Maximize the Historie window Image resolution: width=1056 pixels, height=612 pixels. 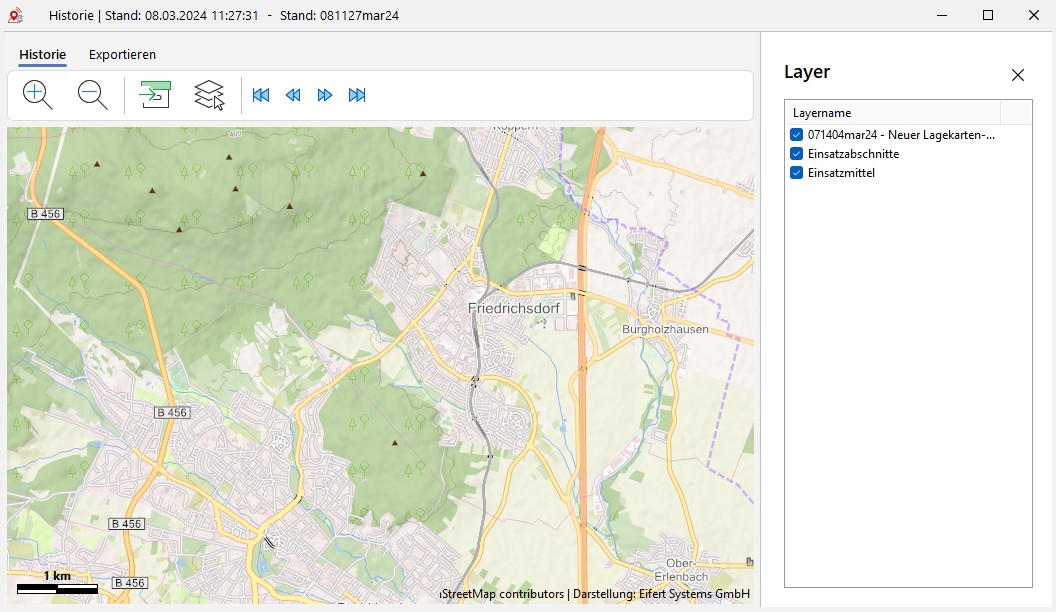tap(987, 15)
